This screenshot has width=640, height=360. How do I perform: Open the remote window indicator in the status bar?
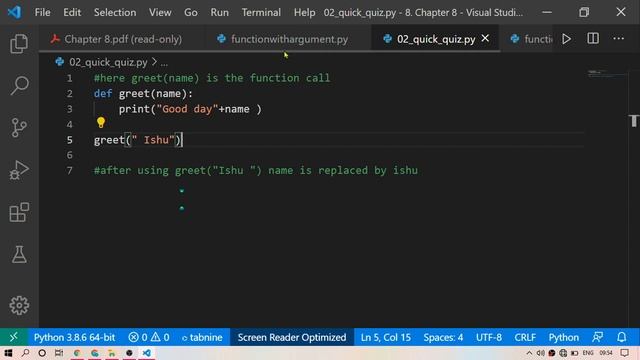(x=13, y=337)
